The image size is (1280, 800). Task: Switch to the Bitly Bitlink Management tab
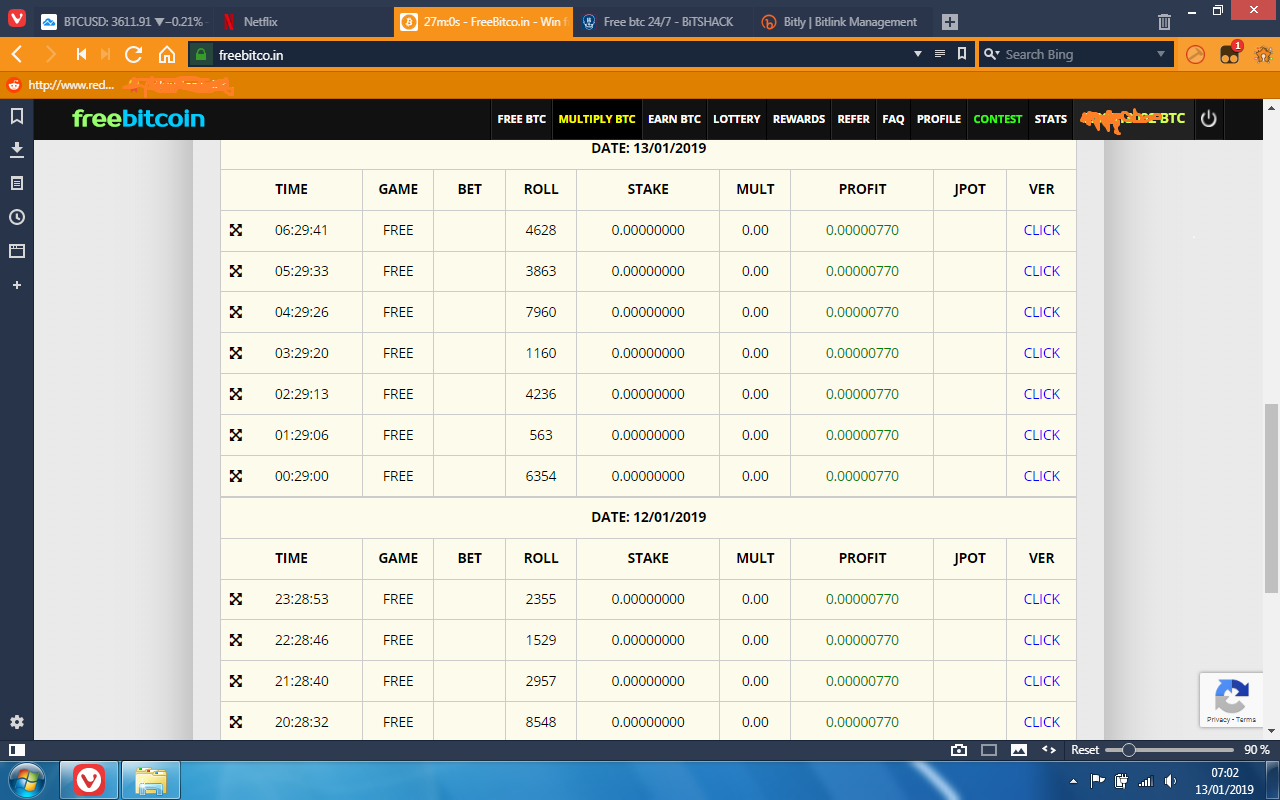(x=841, y=22)
